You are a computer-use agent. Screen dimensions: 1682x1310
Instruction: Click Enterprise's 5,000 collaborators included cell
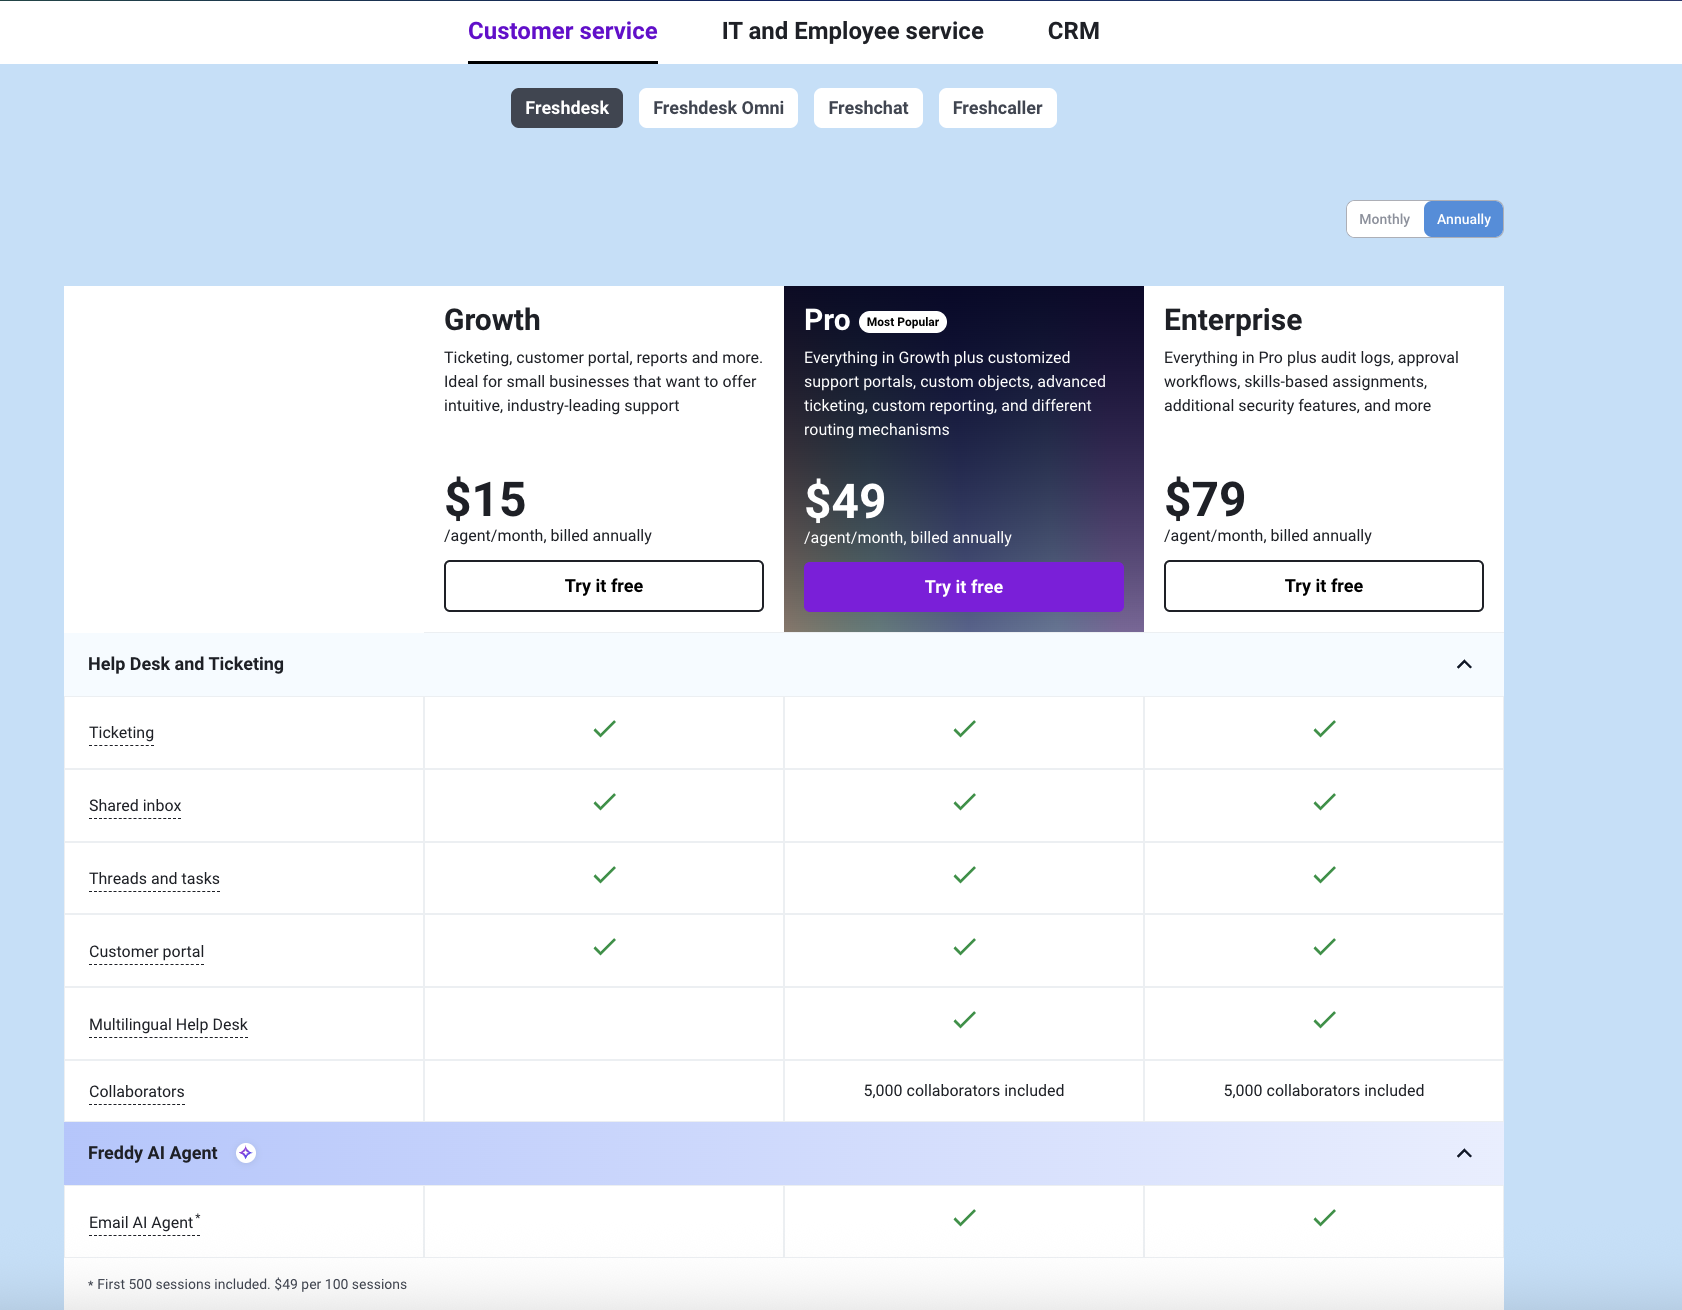(1324, 1091)
